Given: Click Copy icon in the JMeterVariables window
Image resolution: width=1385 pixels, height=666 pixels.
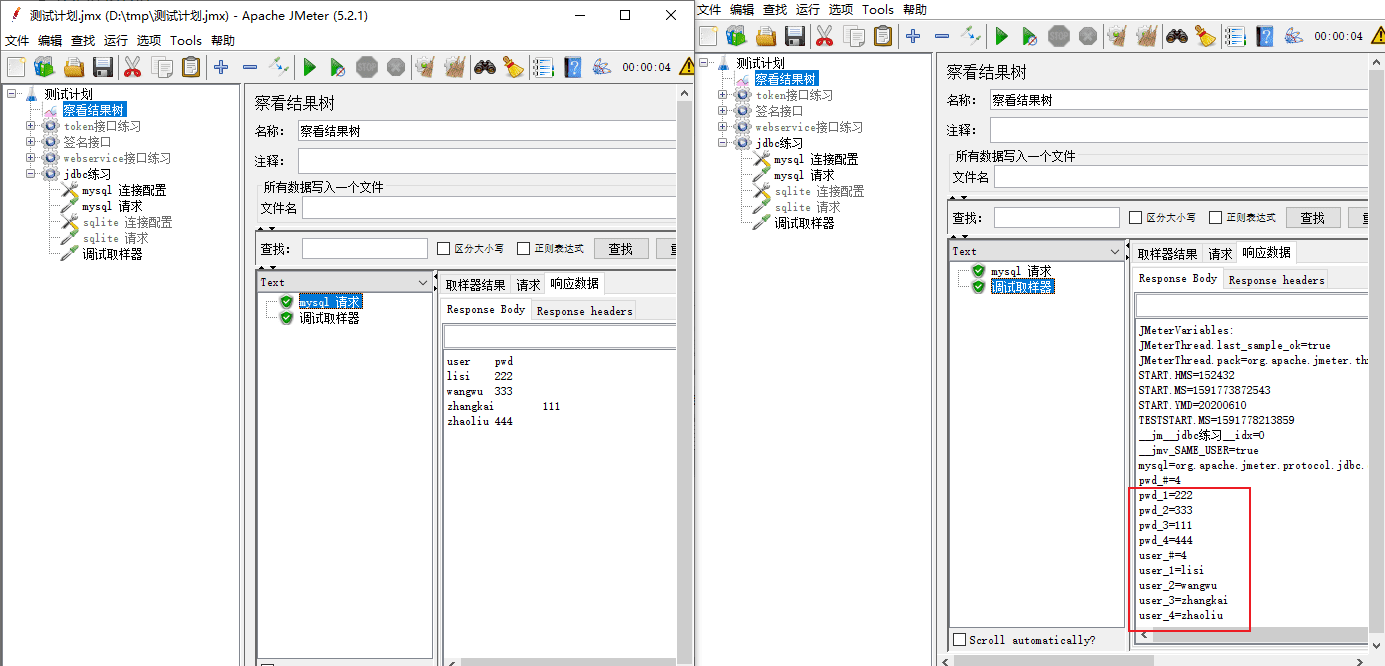Looking at the screenshot, I should click(854, 36).
